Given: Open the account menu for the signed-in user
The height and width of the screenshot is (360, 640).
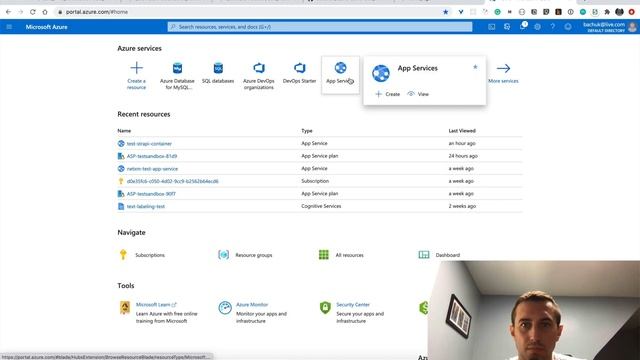Looking at the screenshot, I should [610, 27].
